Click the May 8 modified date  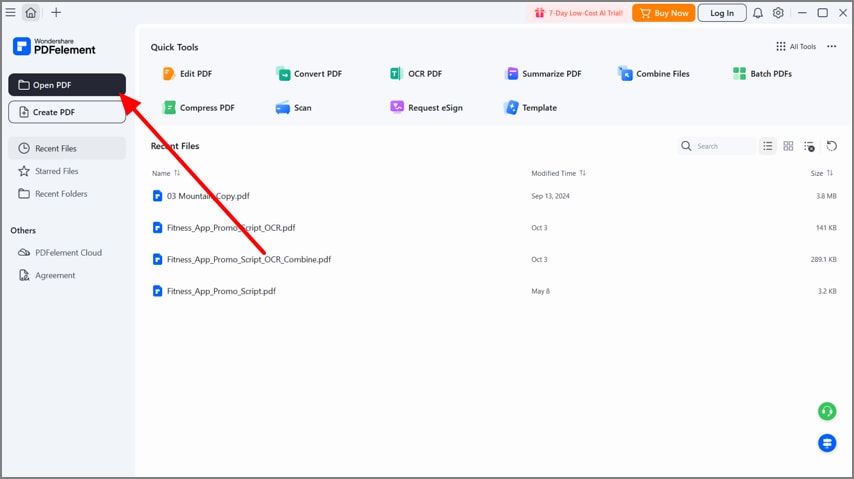[x=540, y=291]
